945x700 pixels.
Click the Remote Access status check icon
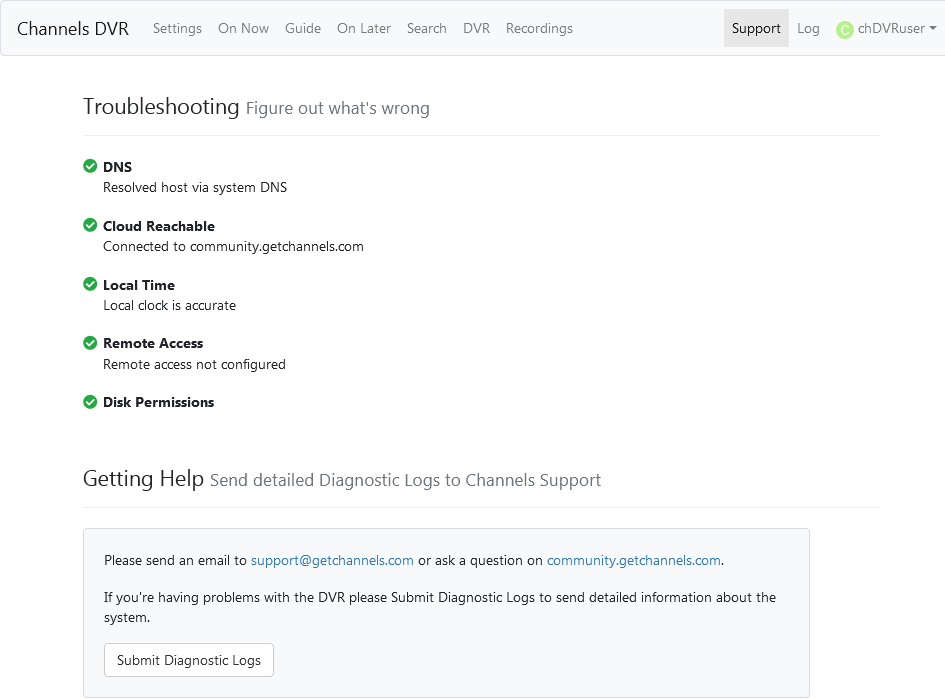click(90, 343)
